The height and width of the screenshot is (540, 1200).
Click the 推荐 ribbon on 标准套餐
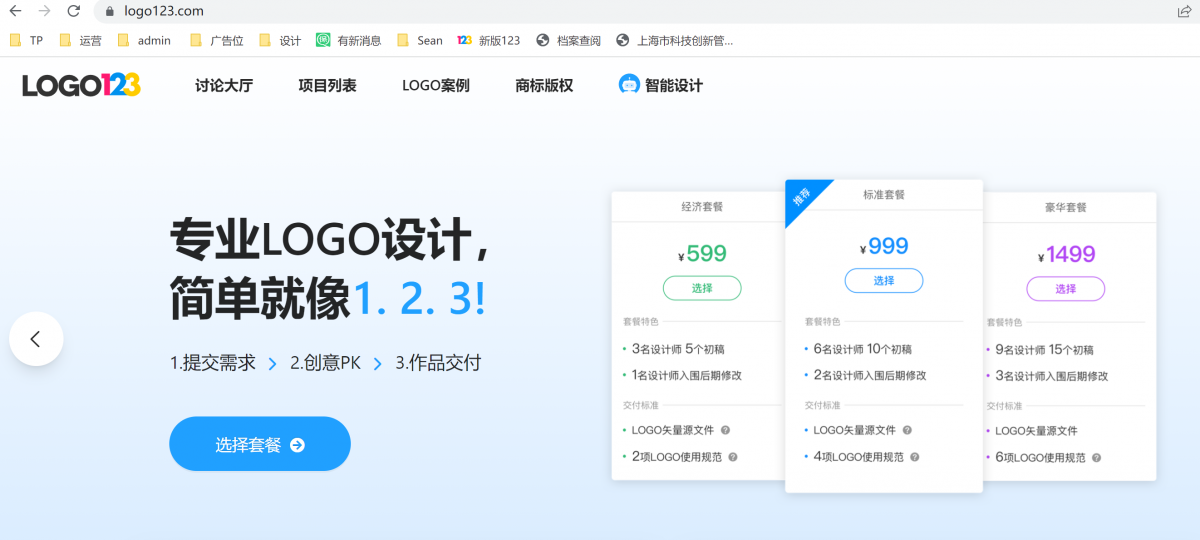(802, 197)
